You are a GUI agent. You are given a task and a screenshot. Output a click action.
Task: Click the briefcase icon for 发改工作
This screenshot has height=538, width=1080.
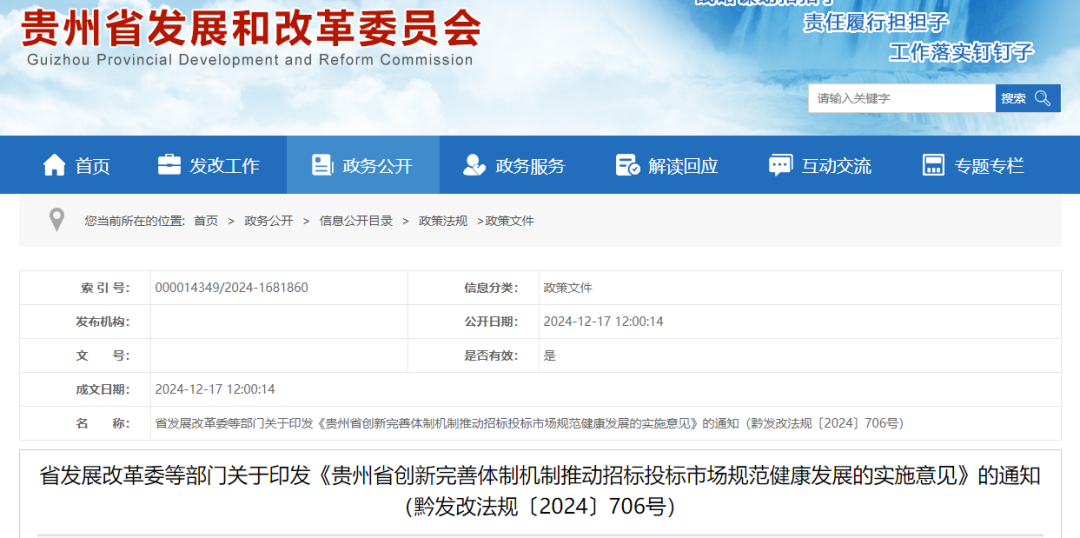coord(169,165)
